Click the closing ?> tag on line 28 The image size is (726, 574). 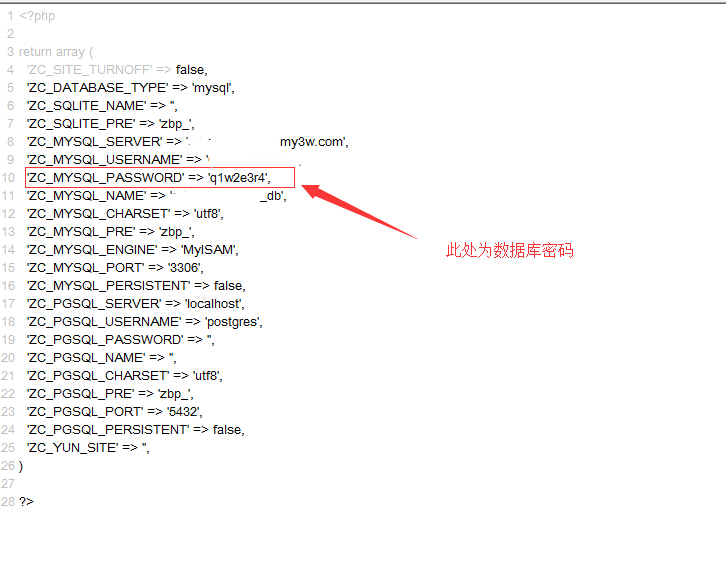click(x=26, y=502)
